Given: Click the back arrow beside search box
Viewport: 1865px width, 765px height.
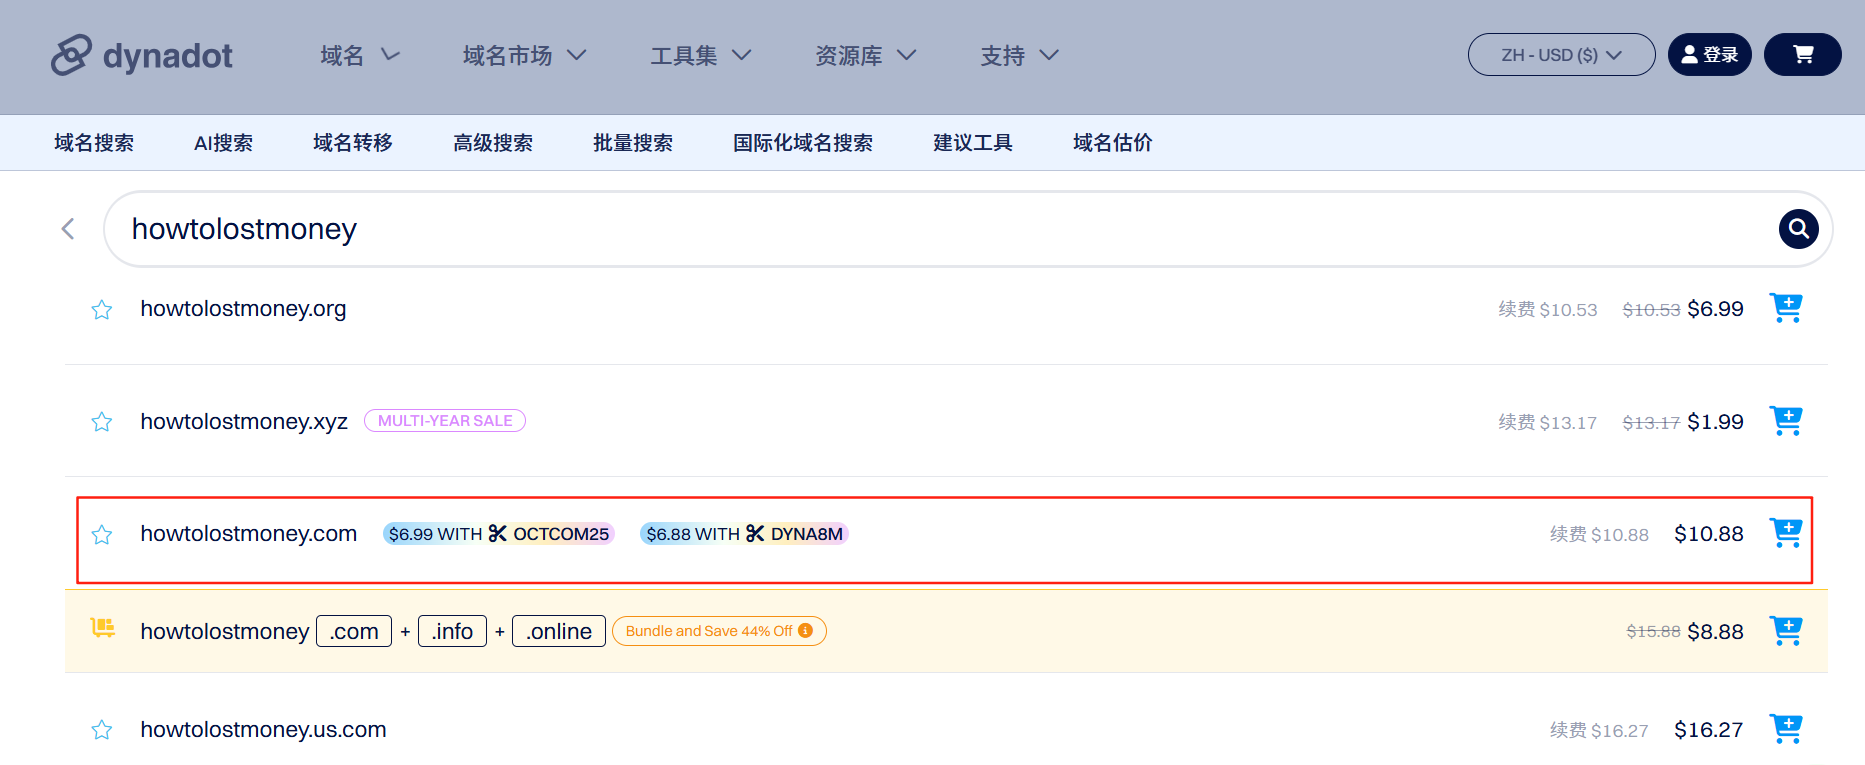Looking at the screenshot, I should coord(68,229).
